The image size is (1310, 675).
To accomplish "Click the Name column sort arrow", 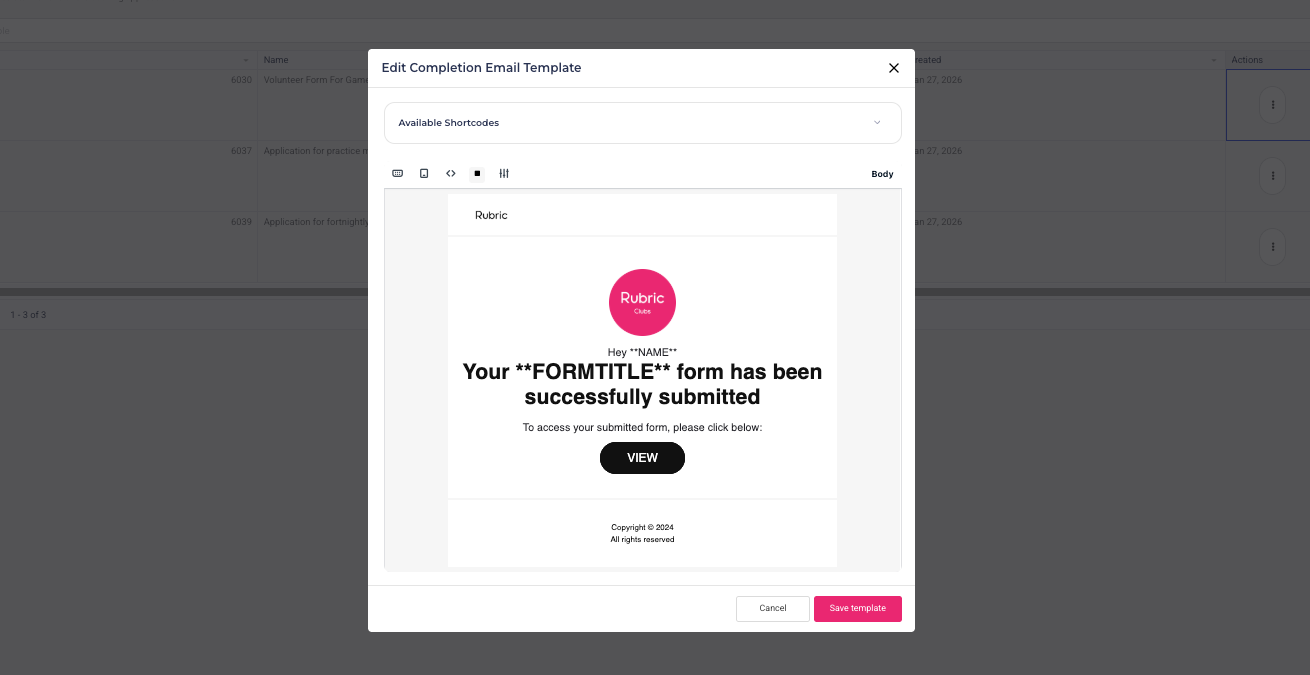I will click(246, 60).
